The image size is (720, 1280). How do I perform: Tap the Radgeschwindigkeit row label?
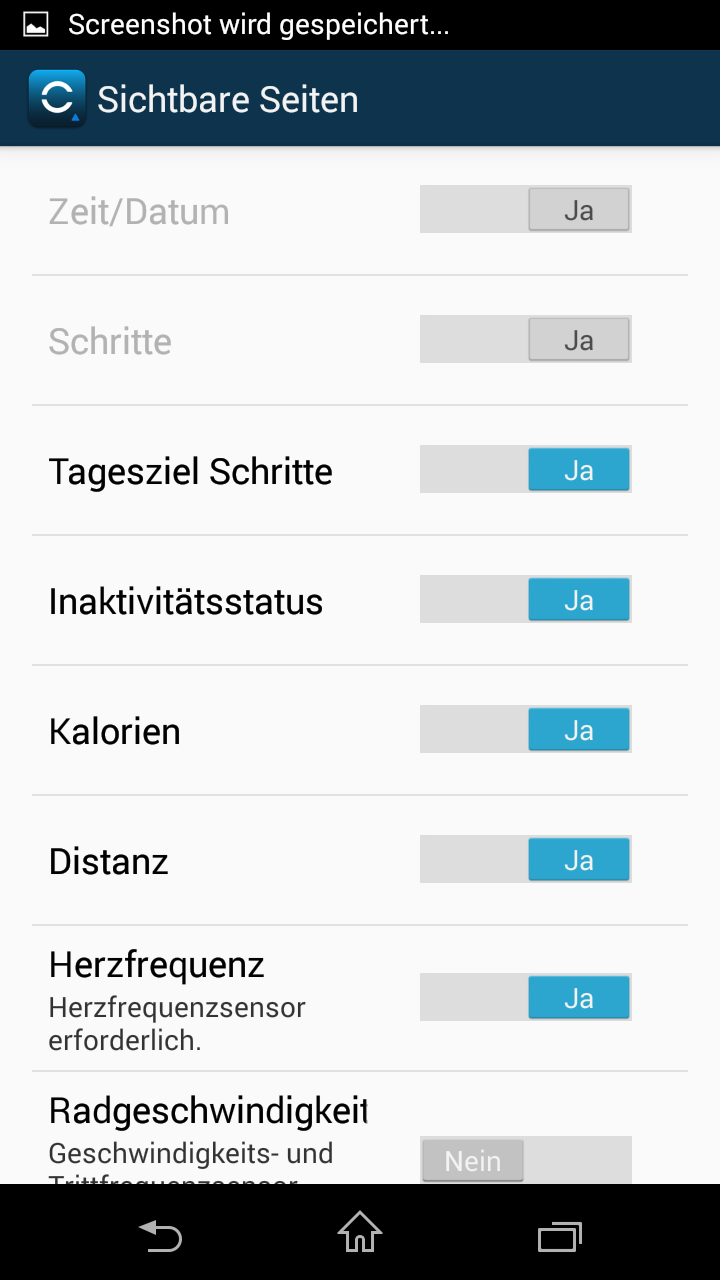click(x=208, y=1111)
